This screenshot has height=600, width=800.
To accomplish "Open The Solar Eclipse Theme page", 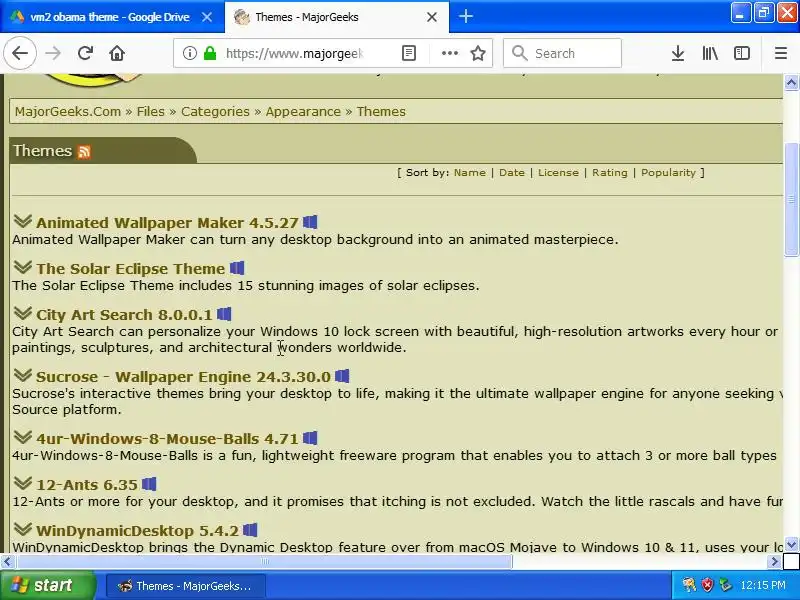I will [131, 269].
